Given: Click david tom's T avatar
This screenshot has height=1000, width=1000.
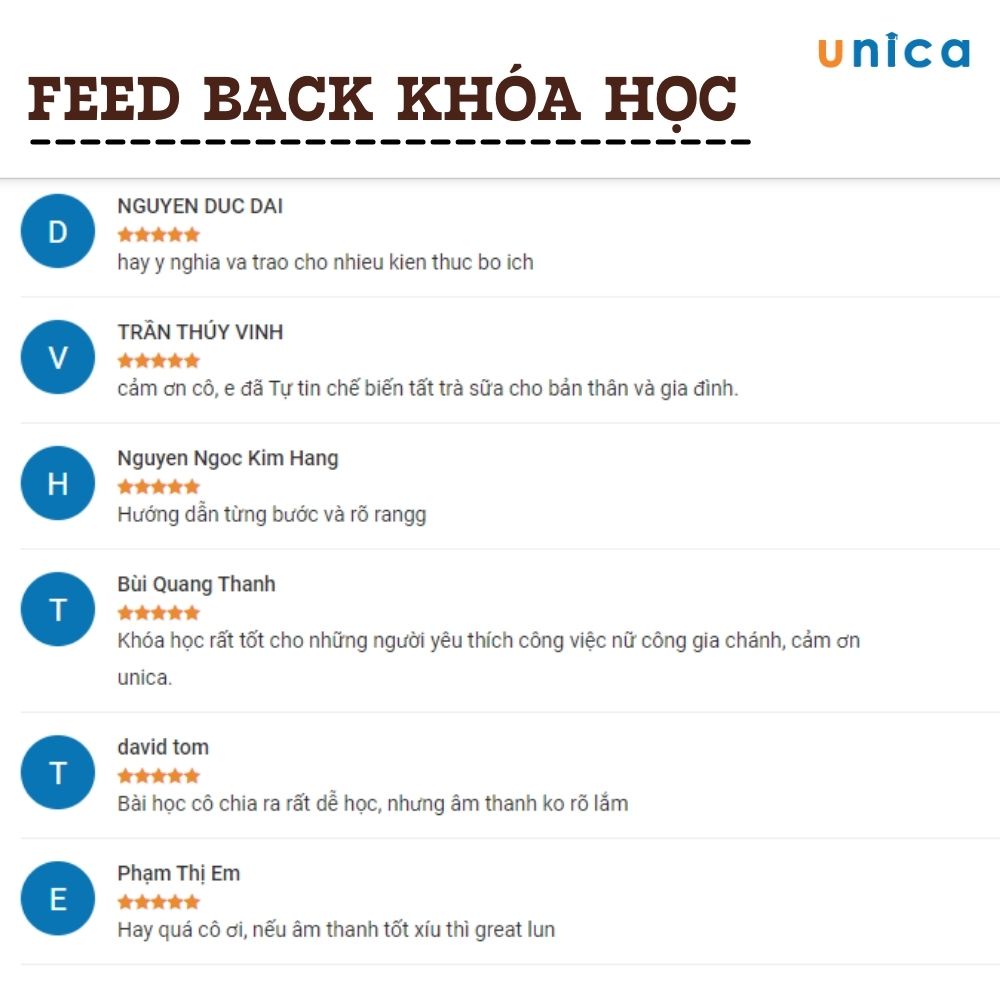Looking at the screenshot, I should (58, 772).
